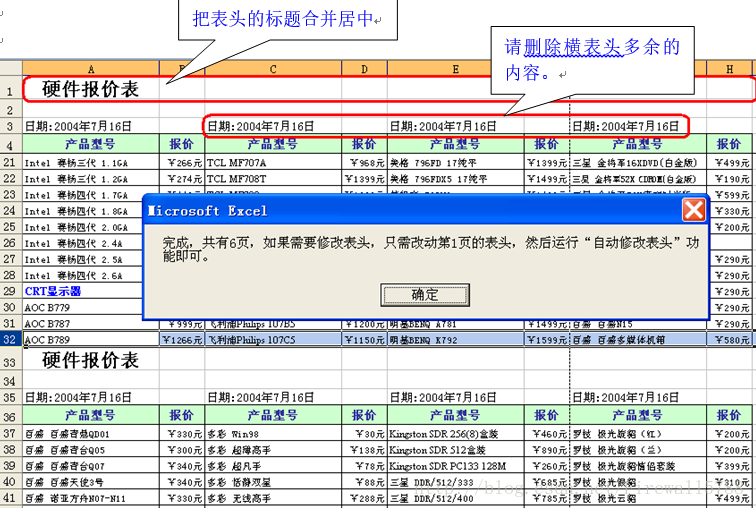This screenshot has height=508, width=756.
Task: Select column E header
Action: coord(455,68)
